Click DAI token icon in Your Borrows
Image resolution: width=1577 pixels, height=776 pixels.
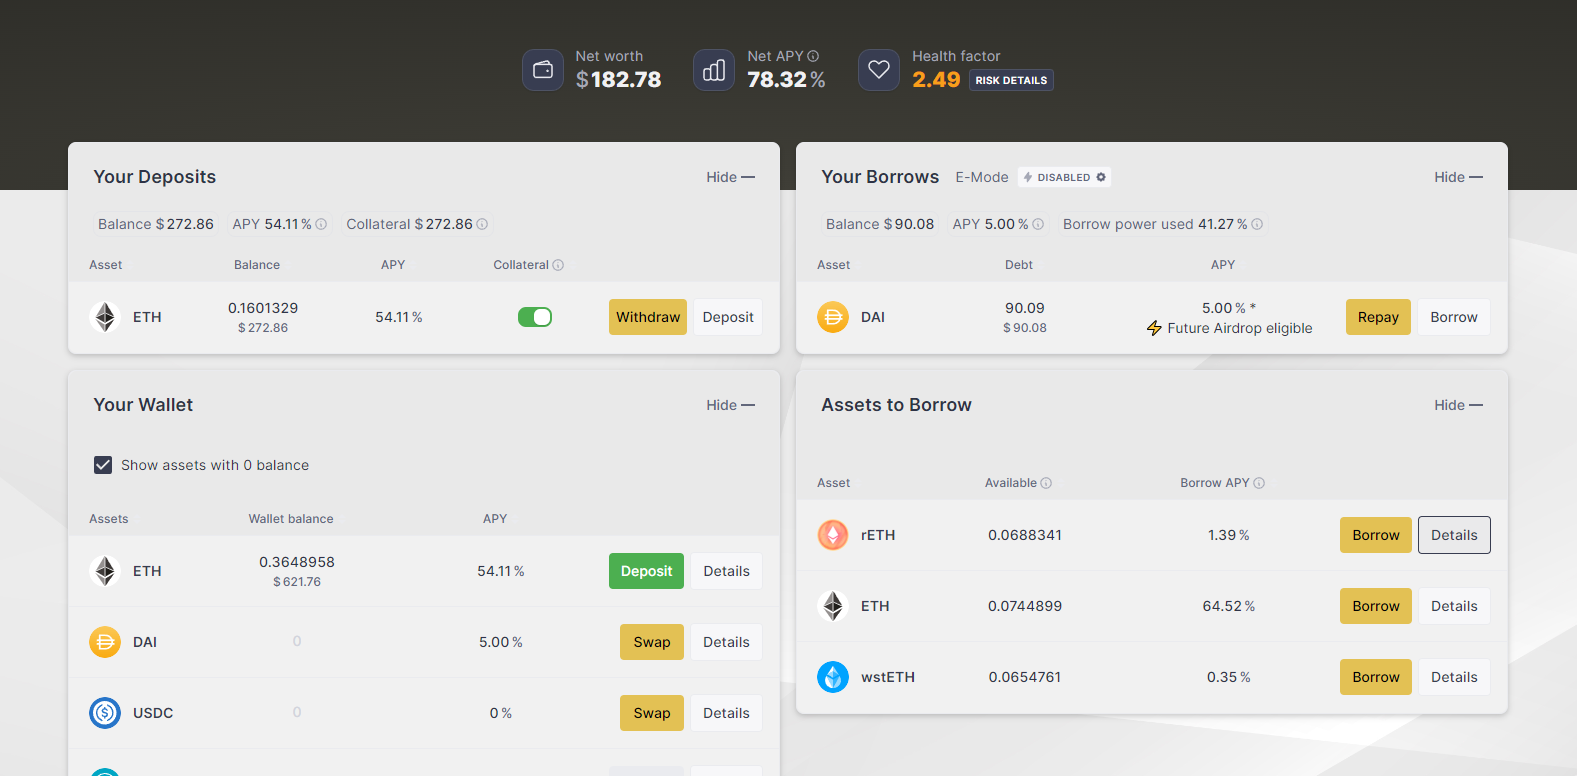coord(833,317)
